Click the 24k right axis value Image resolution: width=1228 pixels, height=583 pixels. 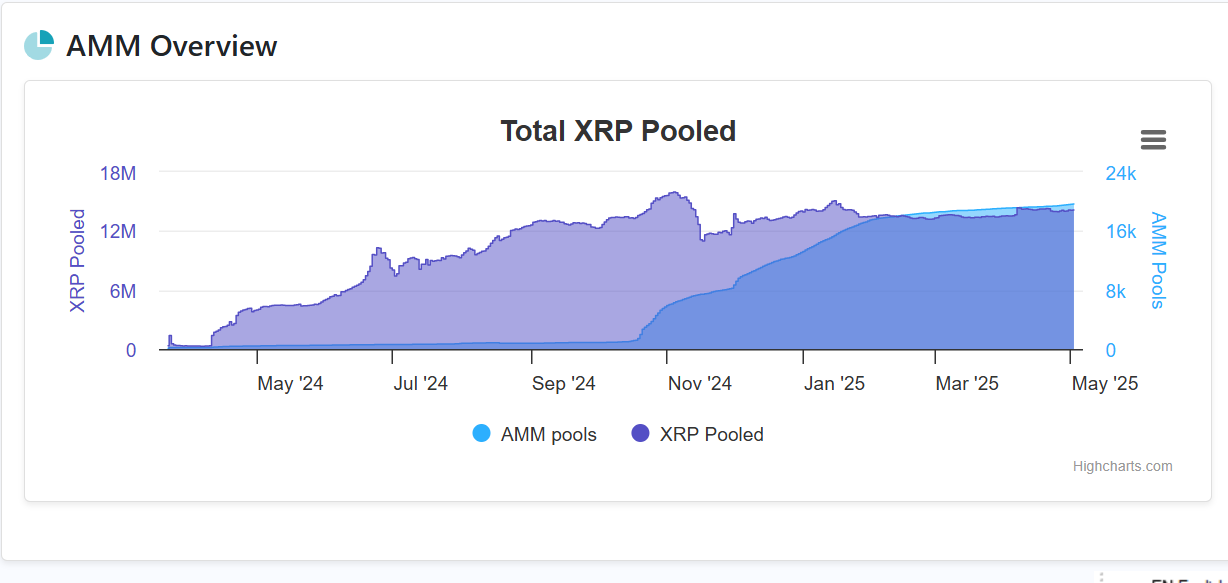(x=1120, y=173)
